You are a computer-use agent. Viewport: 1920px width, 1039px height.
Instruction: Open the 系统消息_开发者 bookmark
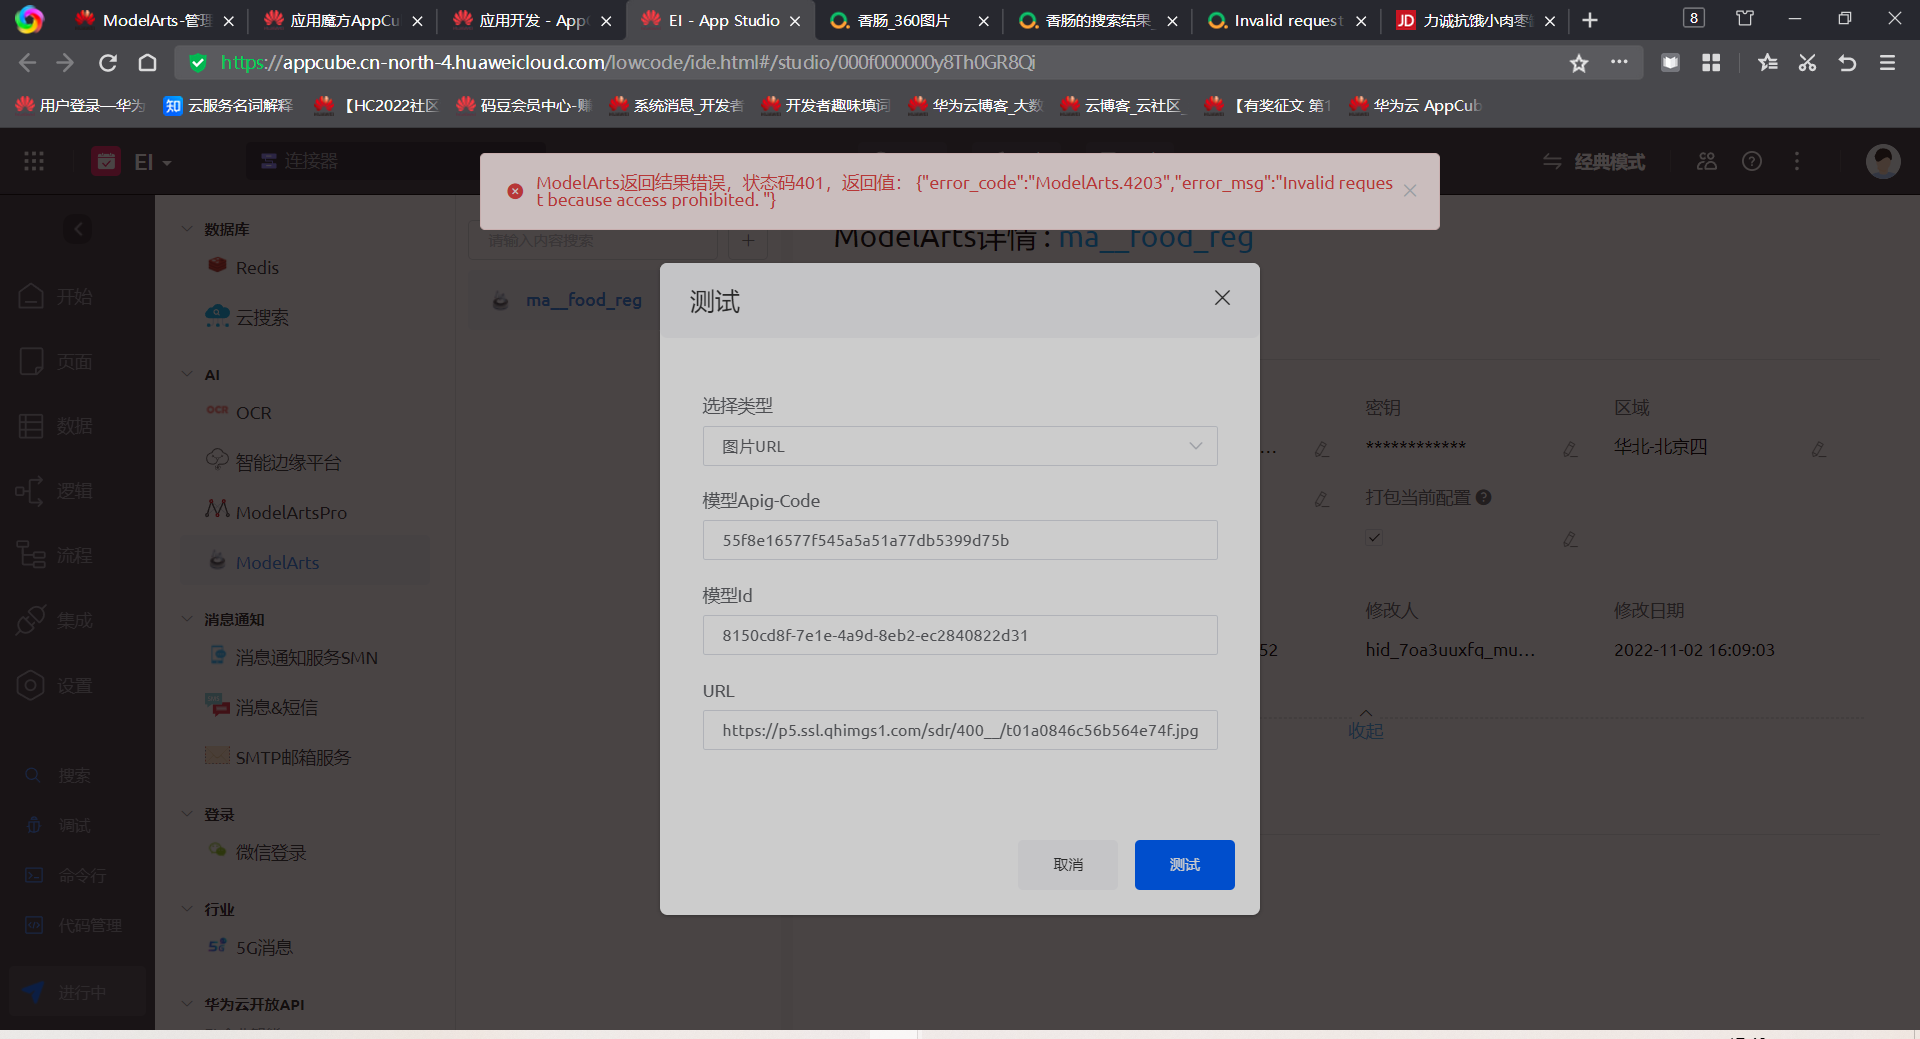click(x=676, y=105)
